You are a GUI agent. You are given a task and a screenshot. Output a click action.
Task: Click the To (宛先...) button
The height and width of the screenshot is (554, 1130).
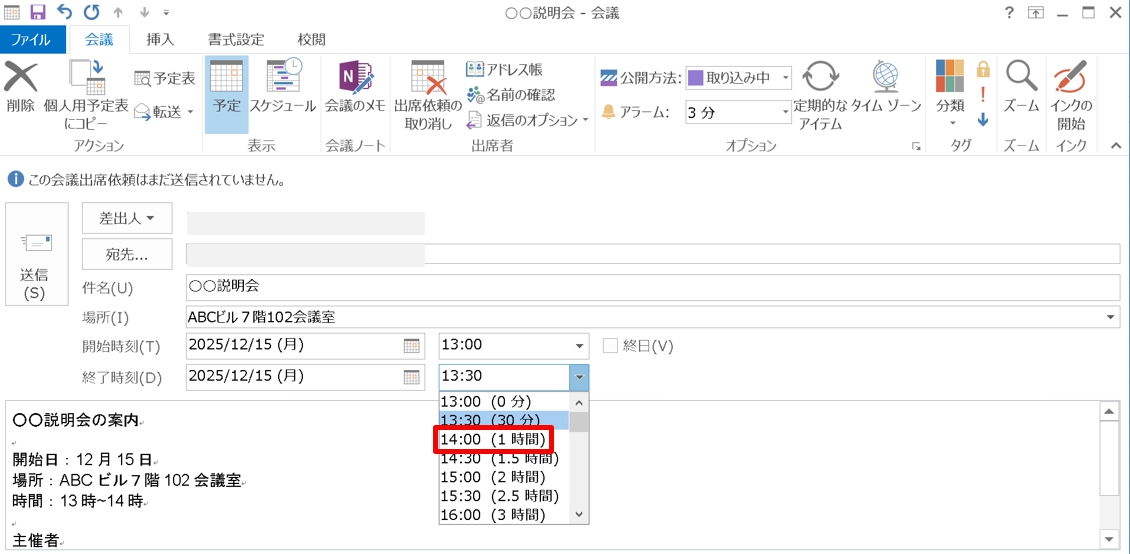point(127,254)
